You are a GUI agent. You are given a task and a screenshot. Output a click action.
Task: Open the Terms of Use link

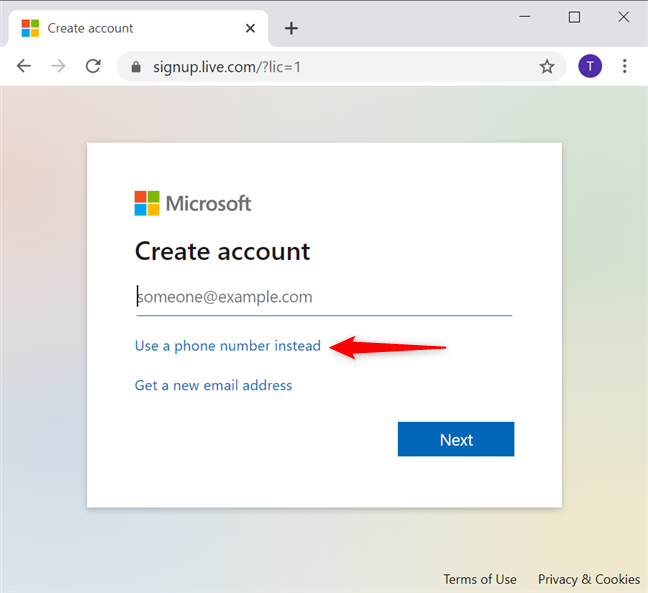480,579
